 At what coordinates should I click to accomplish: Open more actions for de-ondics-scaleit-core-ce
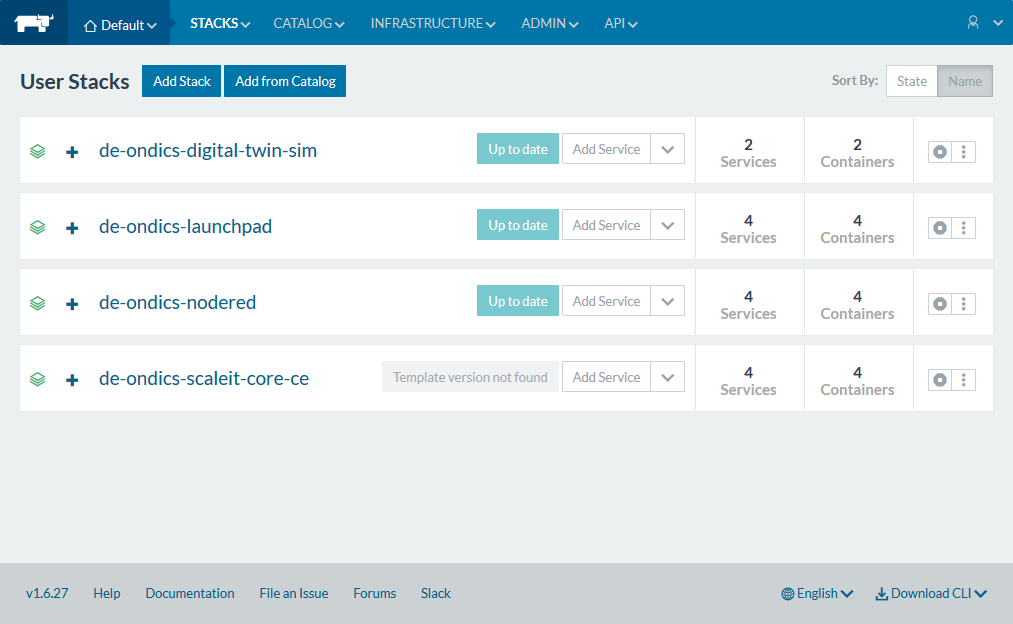pyautogui.click(x=963, y=380)
